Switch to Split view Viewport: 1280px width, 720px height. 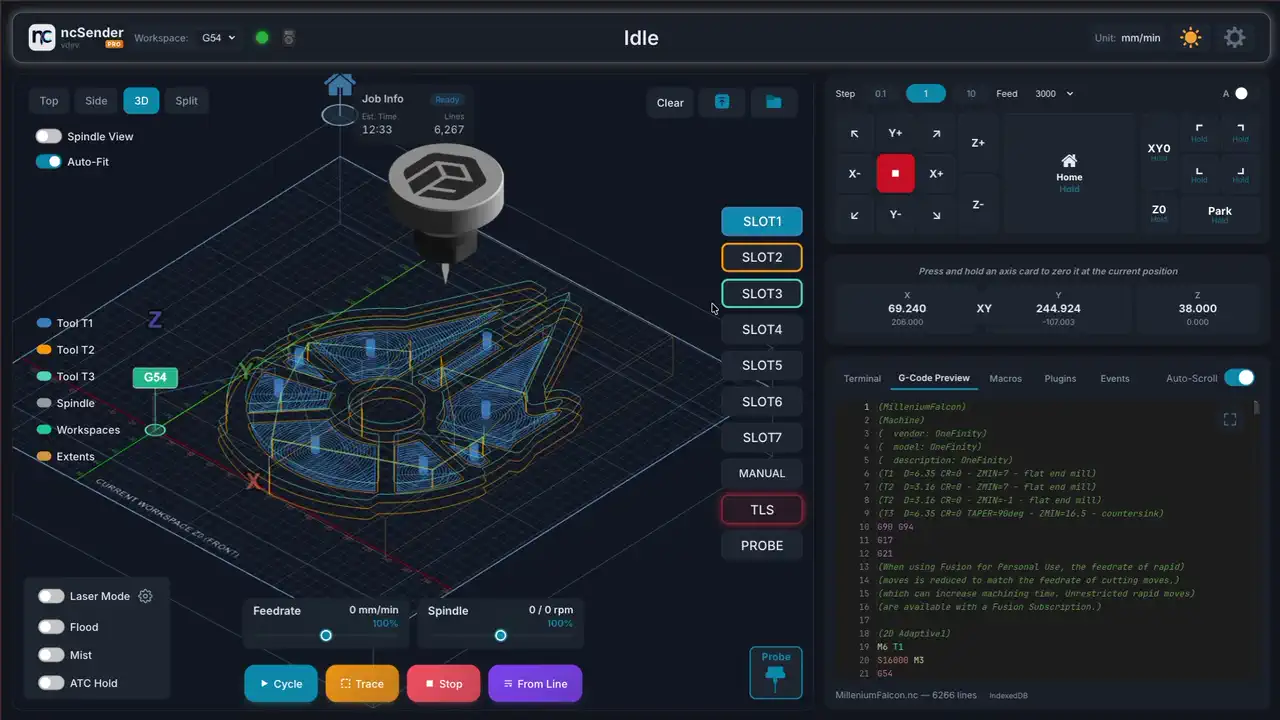(187, 101)
